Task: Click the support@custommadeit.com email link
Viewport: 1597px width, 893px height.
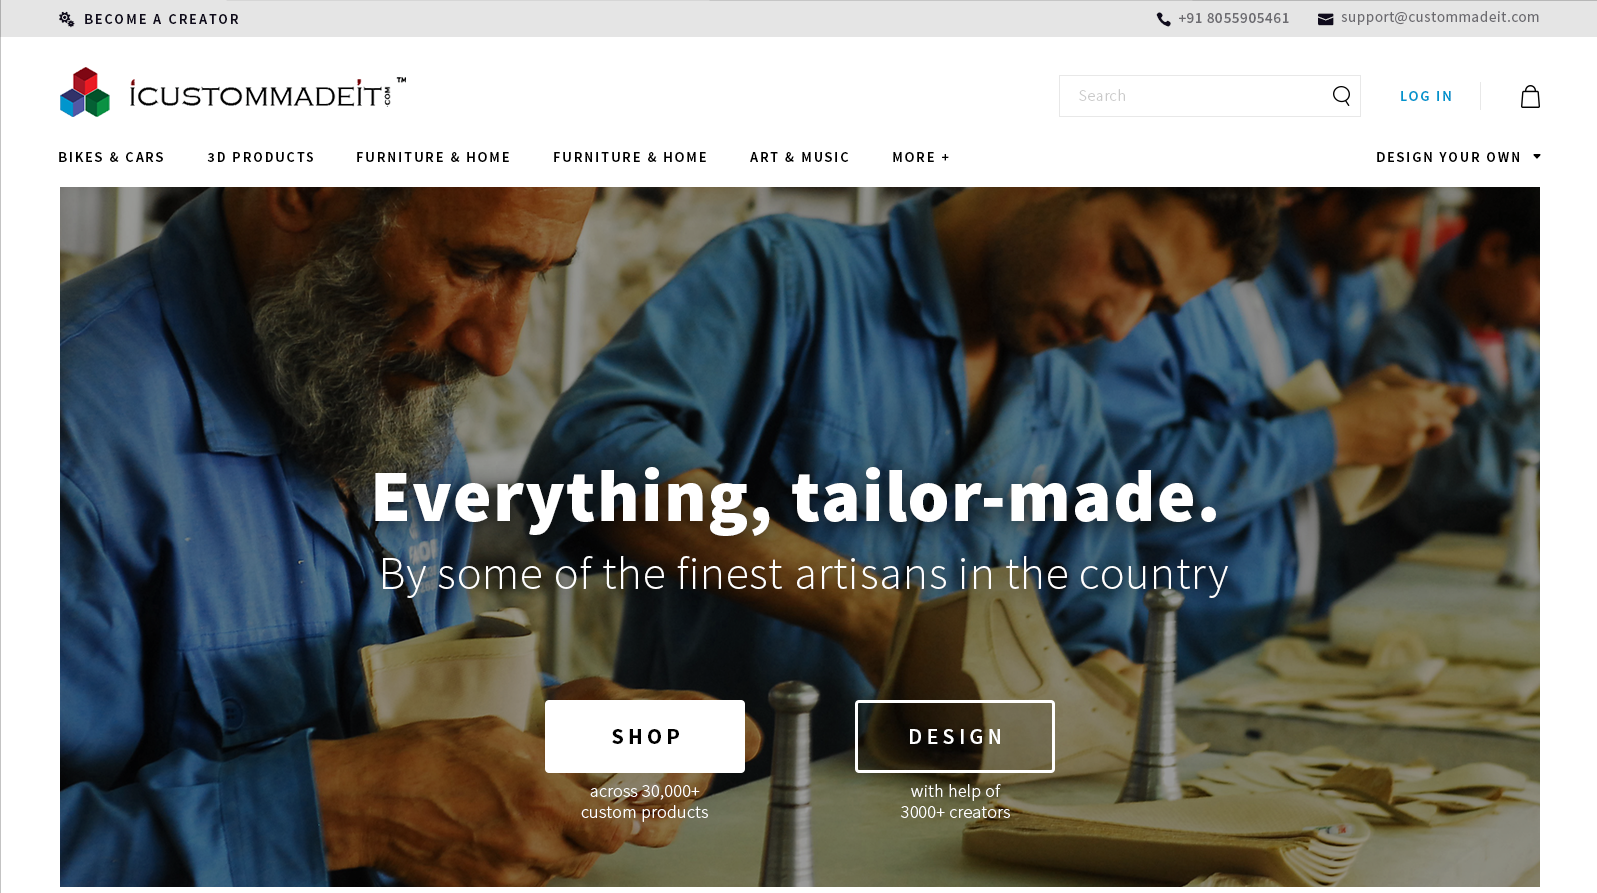Action: point(1440,17)
